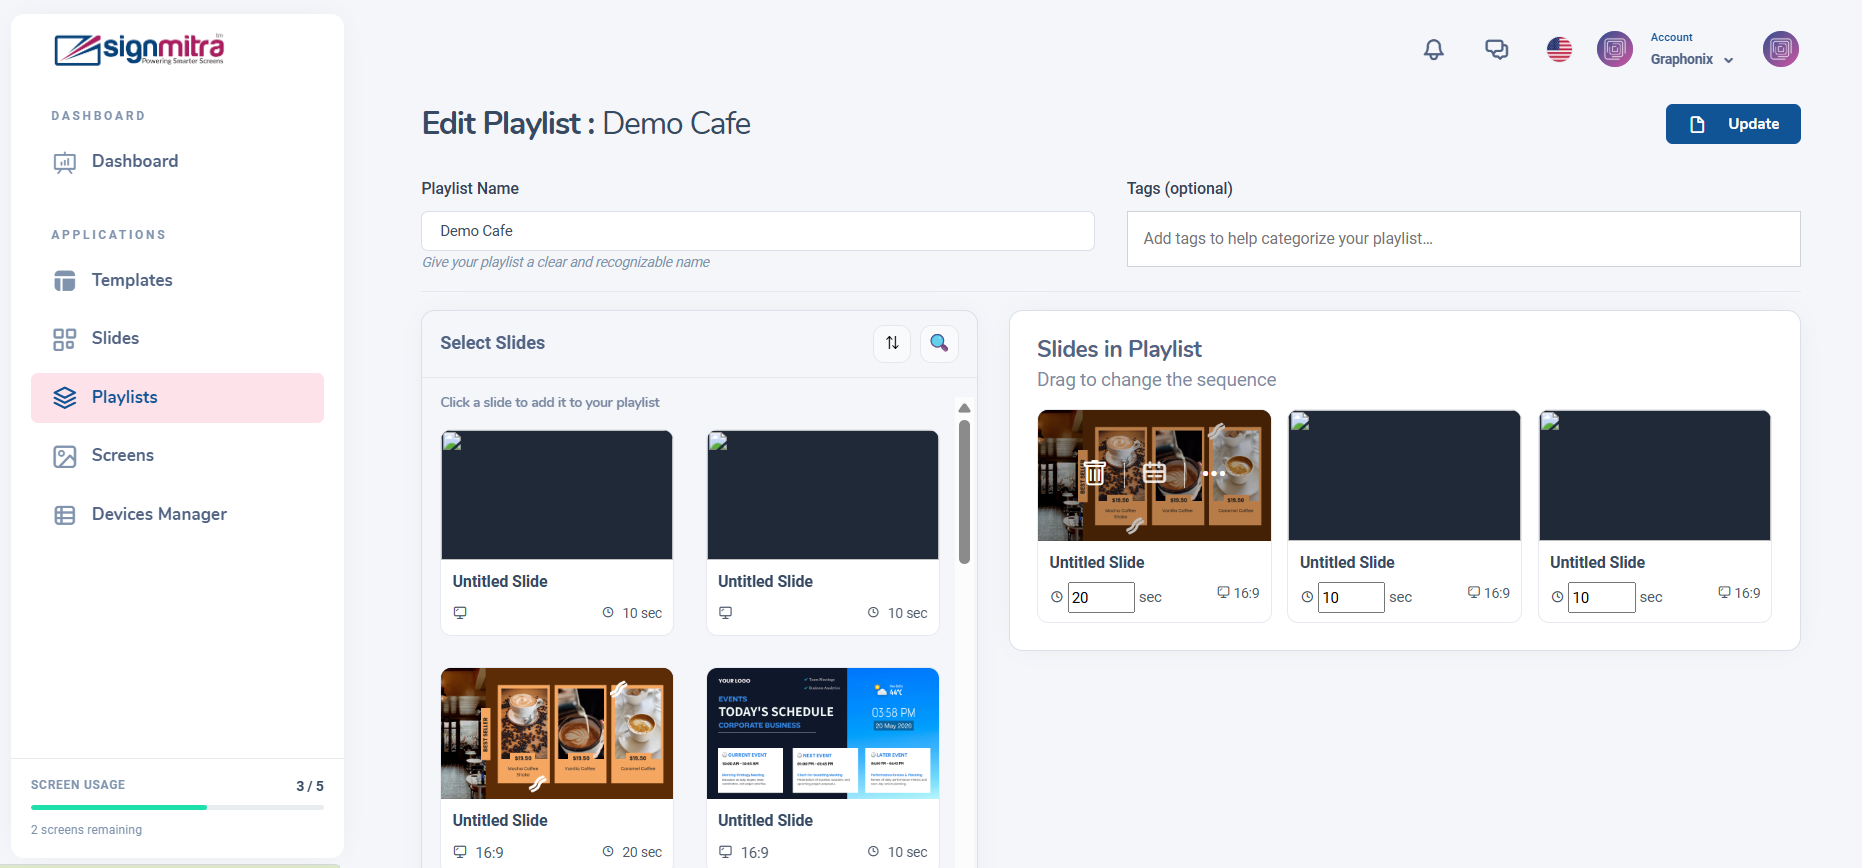Click the second playlist slide's duration field
This screenshot has height=868, width=1862.
pos(1351,597)
